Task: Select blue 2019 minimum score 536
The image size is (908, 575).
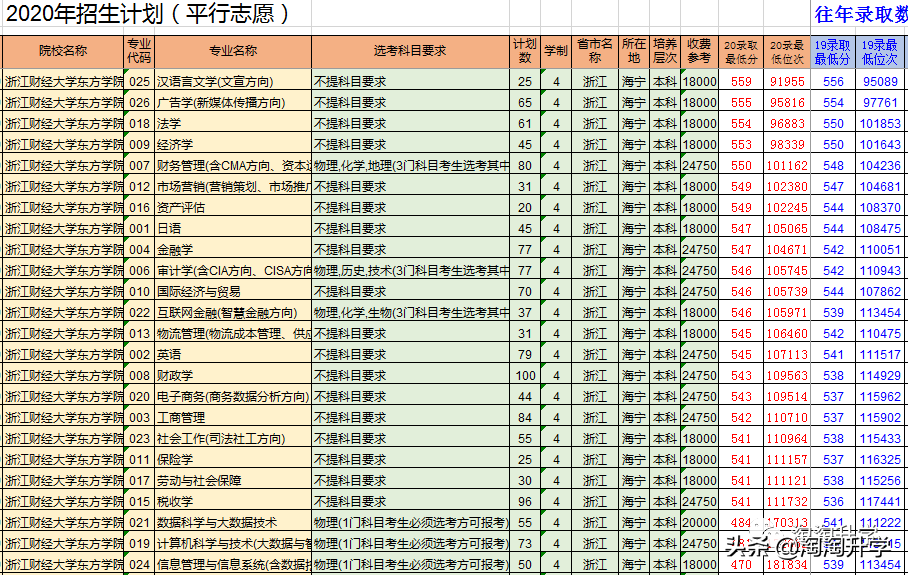Action: (833, 501)
